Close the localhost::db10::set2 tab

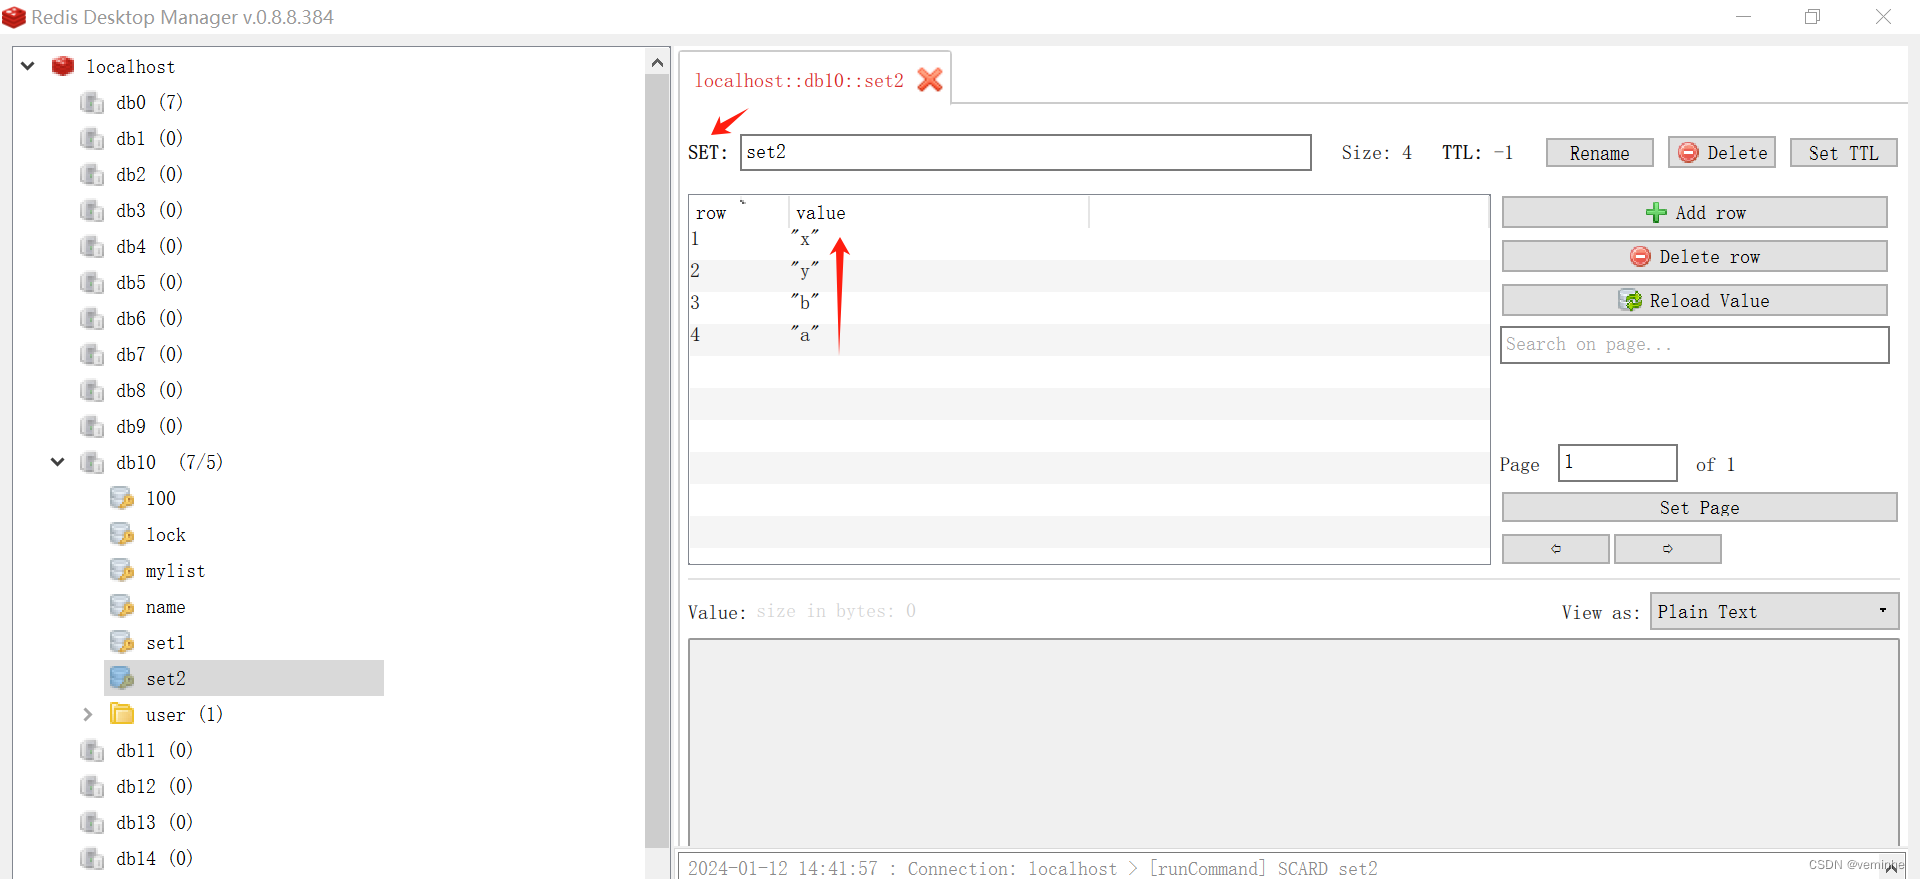(930, 80)
